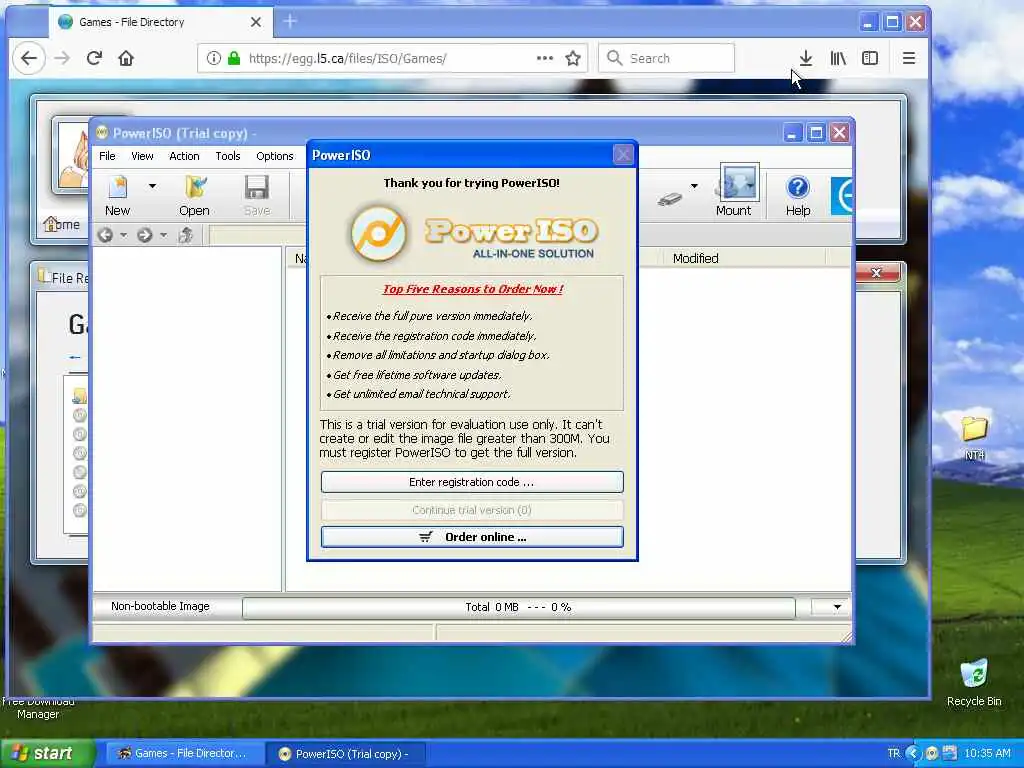
Task: Click Top Five Reasons to Order Now link
Action: tap(473, 289)
